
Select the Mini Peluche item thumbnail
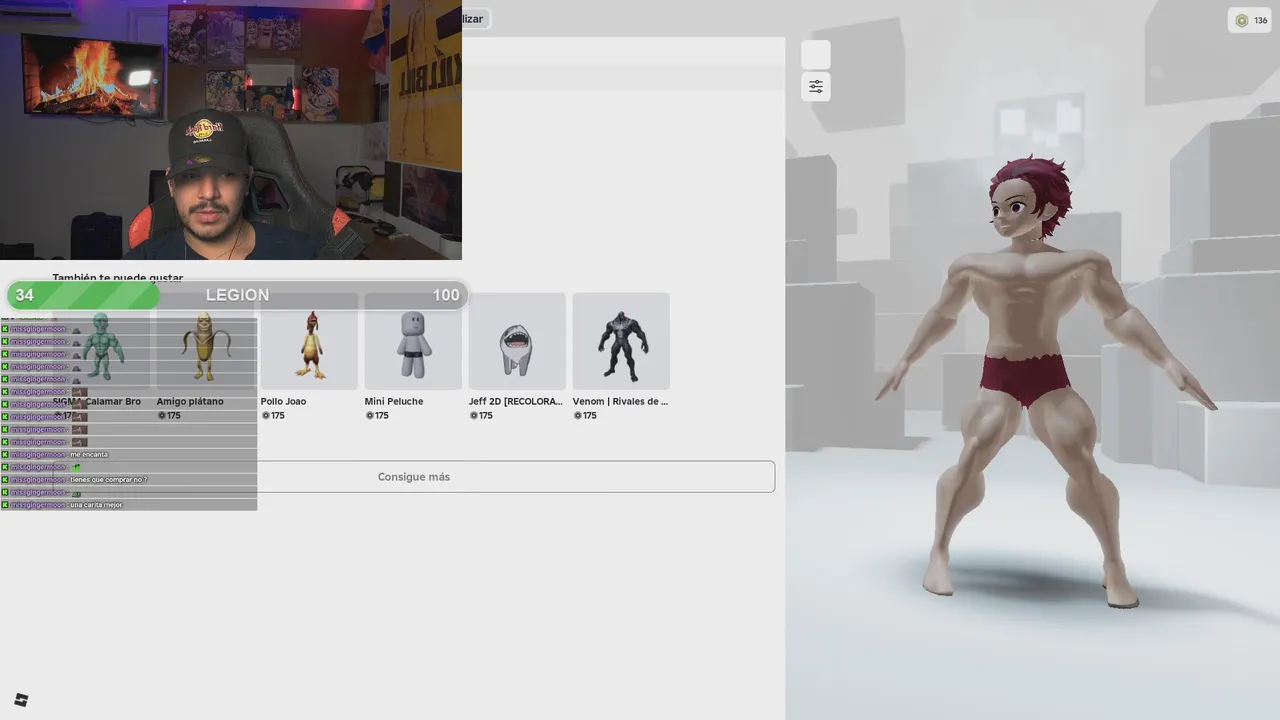(x=413, y=341)
